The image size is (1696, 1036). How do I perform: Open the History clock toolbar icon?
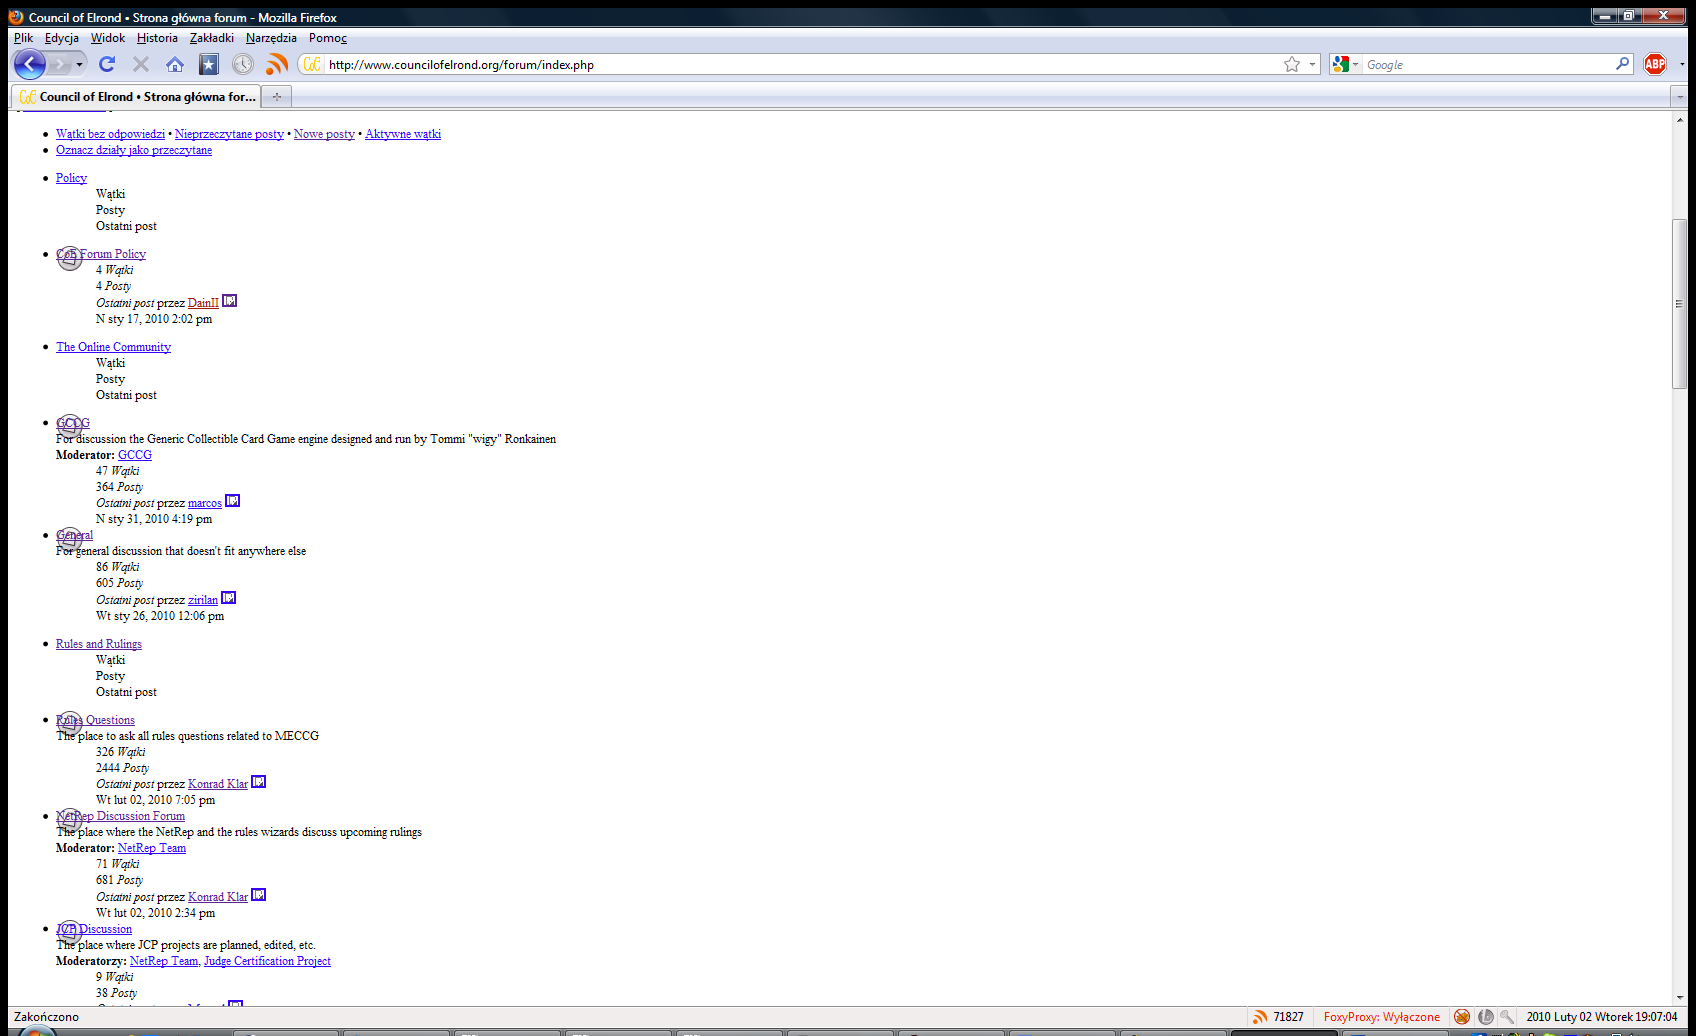click(x=243, y=64)
